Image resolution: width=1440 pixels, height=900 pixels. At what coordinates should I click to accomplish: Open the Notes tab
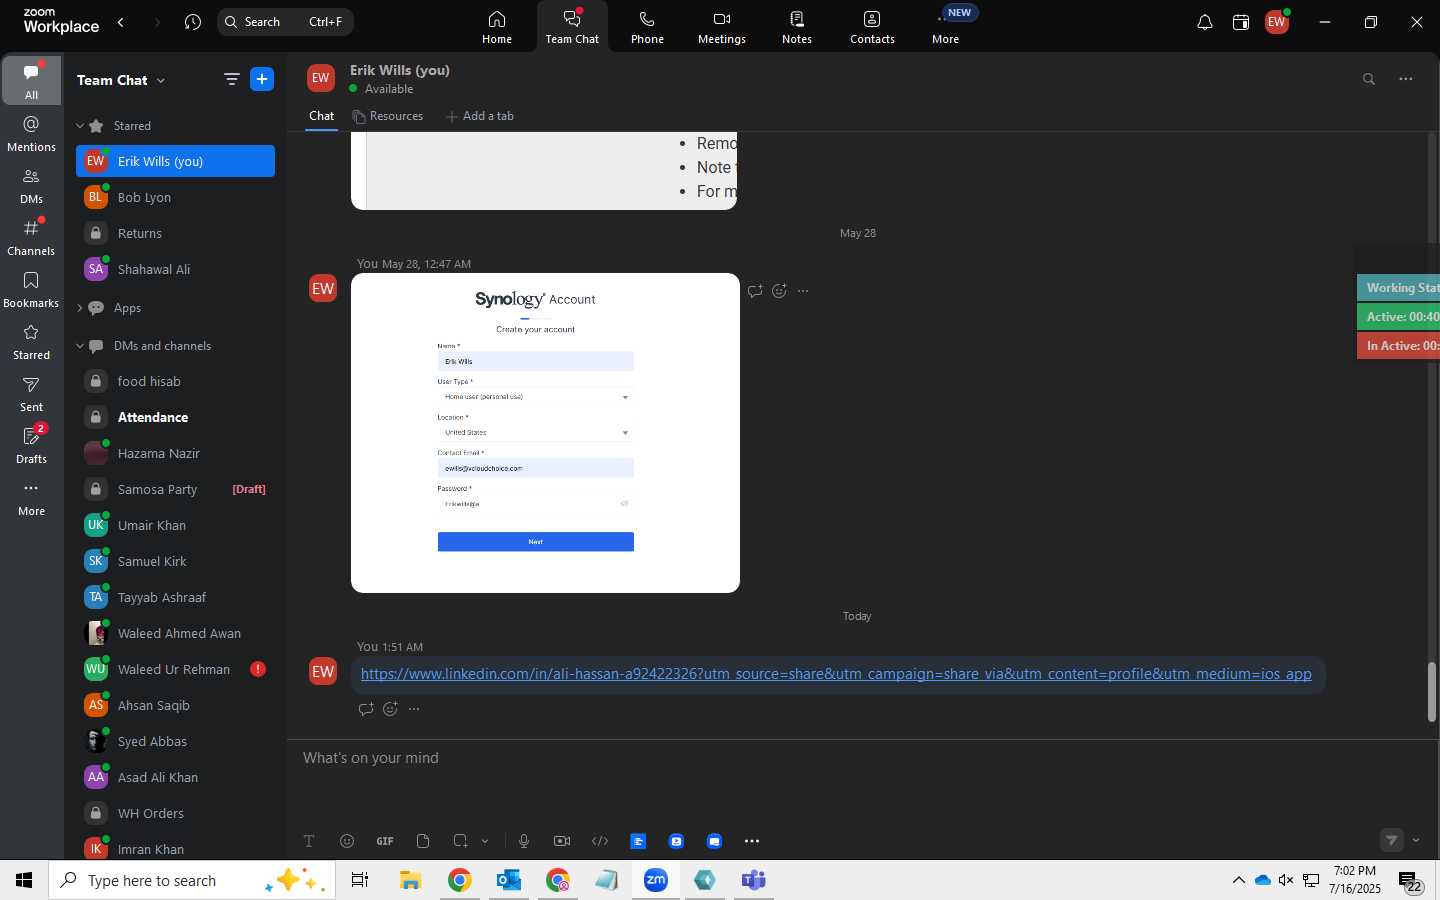(x=797, y=27)
